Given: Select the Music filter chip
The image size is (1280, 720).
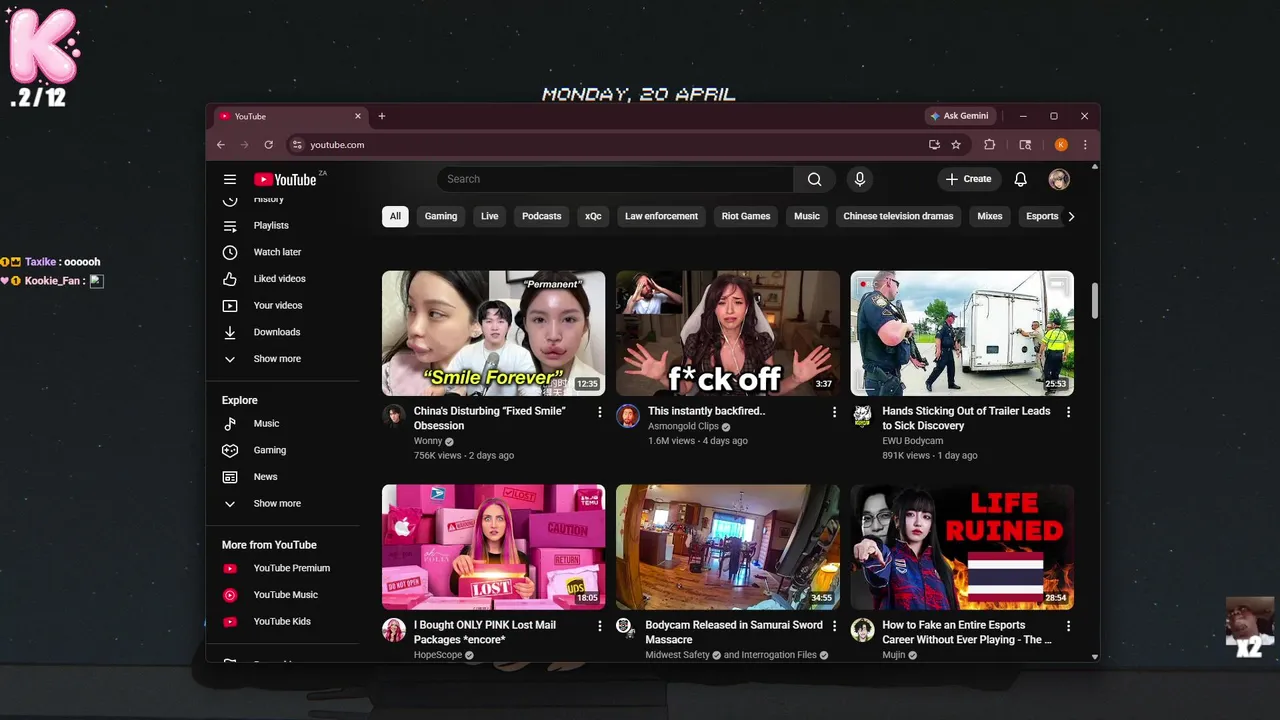Looking at the screenshot, I should (x=807, y=216).
